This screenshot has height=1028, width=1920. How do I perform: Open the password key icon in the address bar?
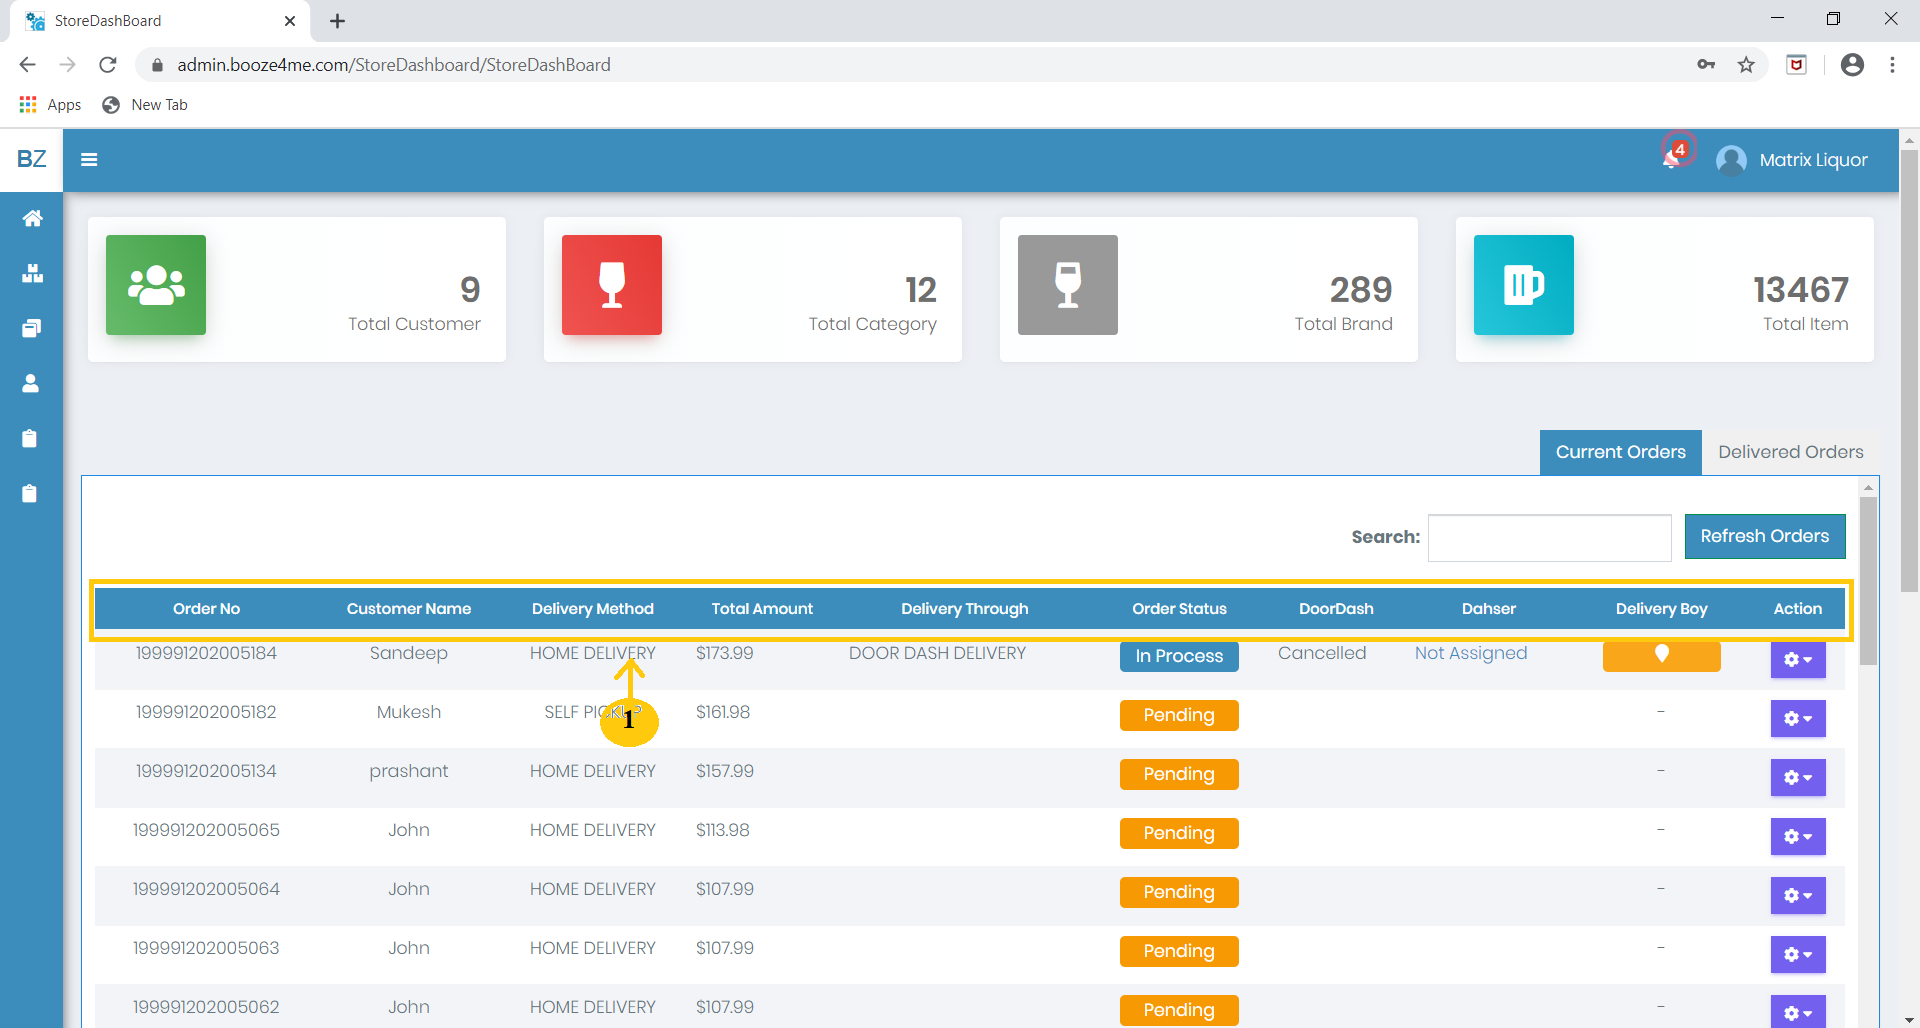click(1706, 65)
